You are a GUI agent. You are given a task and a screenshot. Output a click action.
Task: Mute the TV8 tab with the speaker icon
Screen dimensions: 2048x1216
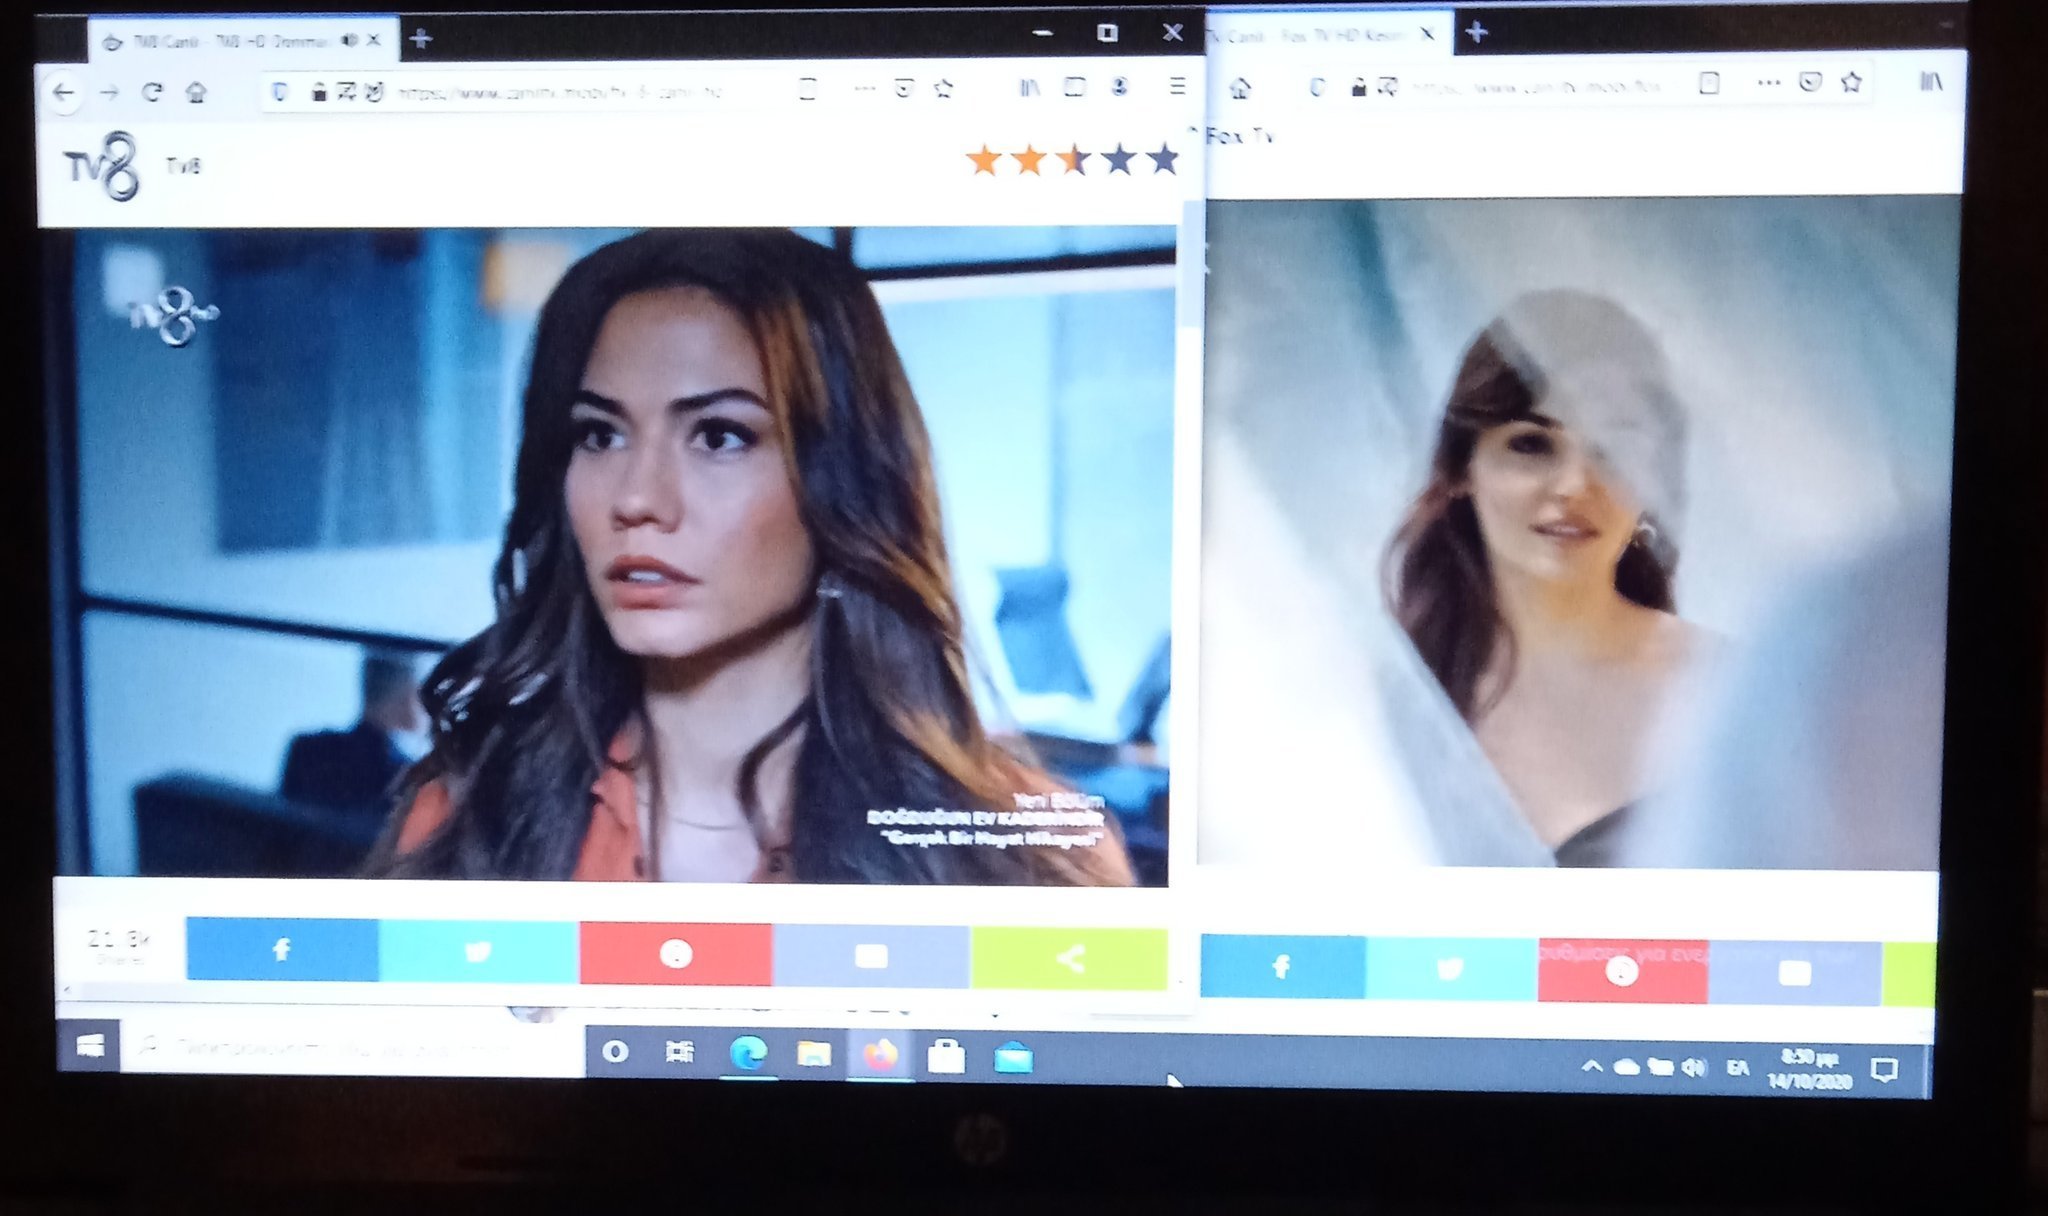tap(348, 40)
